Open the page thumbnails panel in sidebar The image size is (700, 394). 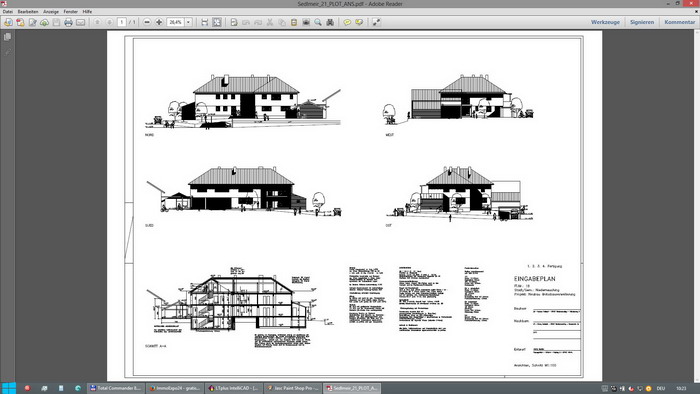(x=8, y=37)
